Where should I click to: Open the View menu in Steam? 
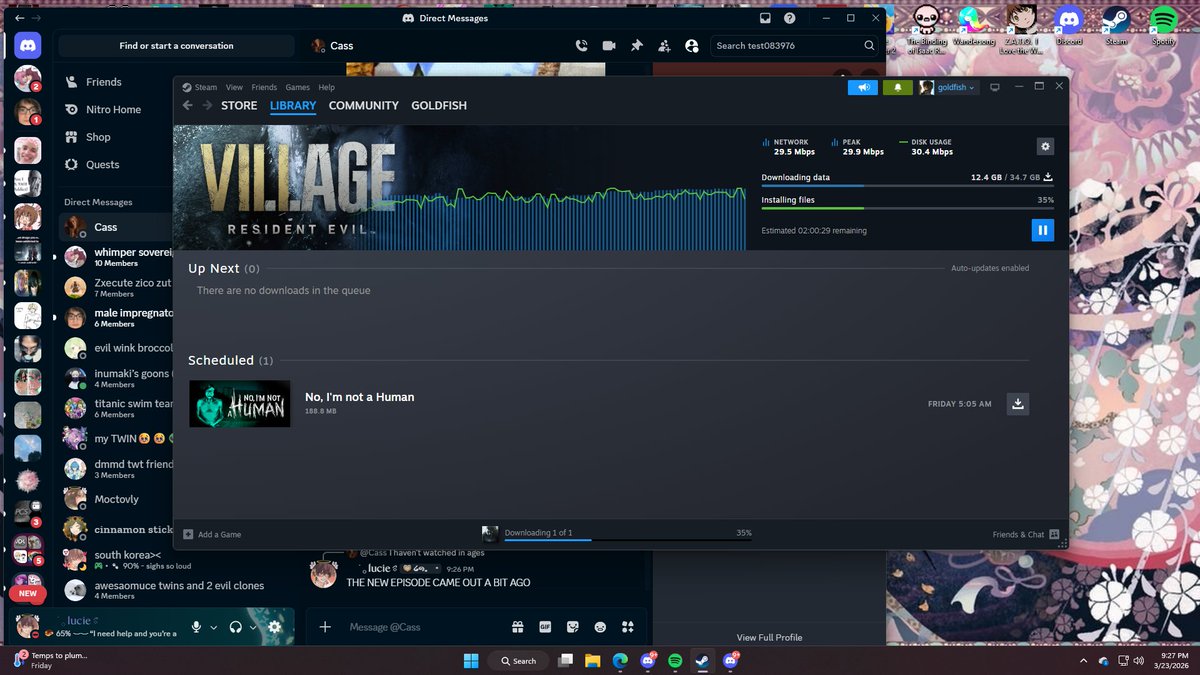click(234, 87)
